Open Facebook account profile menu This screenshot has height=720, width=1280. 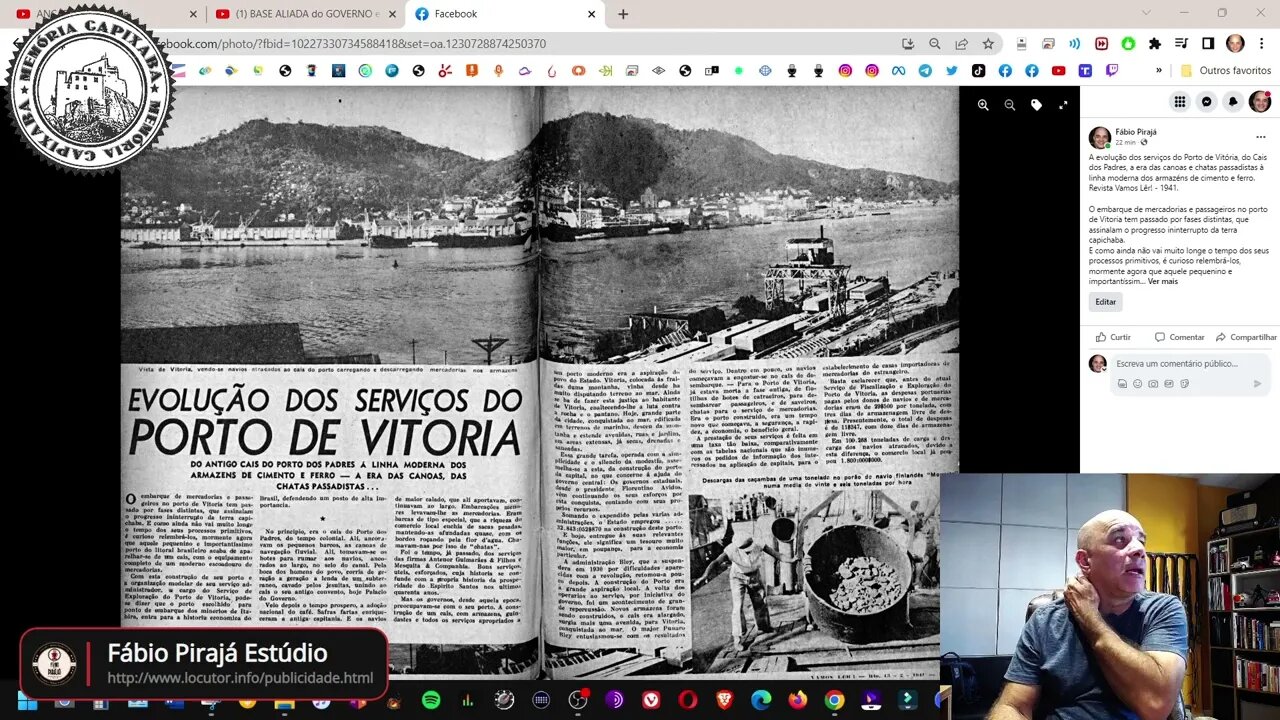(x=1260, y=101)
